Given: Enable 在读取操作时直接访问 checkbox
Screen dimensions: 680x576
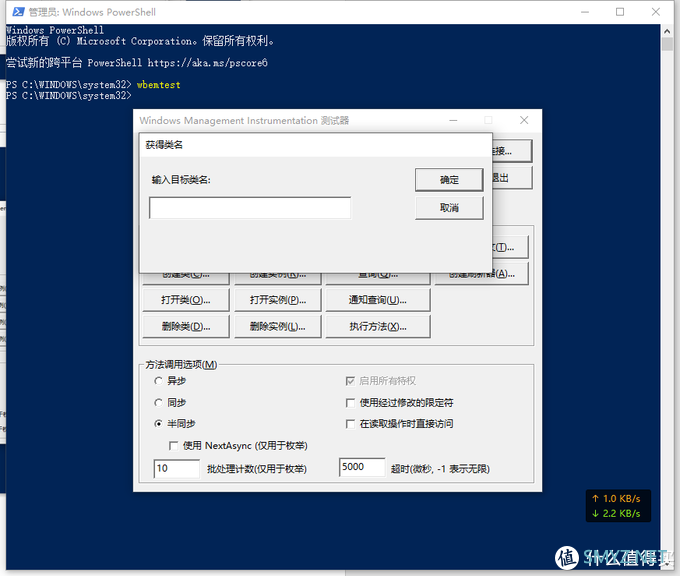Looking at the screenshot, I should coord(350,424).
